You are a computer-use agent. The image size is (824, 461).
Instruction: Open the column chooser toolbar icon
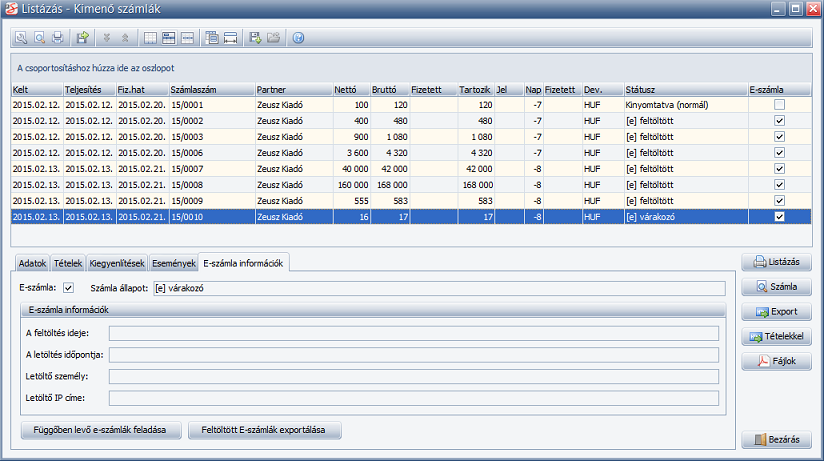click(212, 38)
